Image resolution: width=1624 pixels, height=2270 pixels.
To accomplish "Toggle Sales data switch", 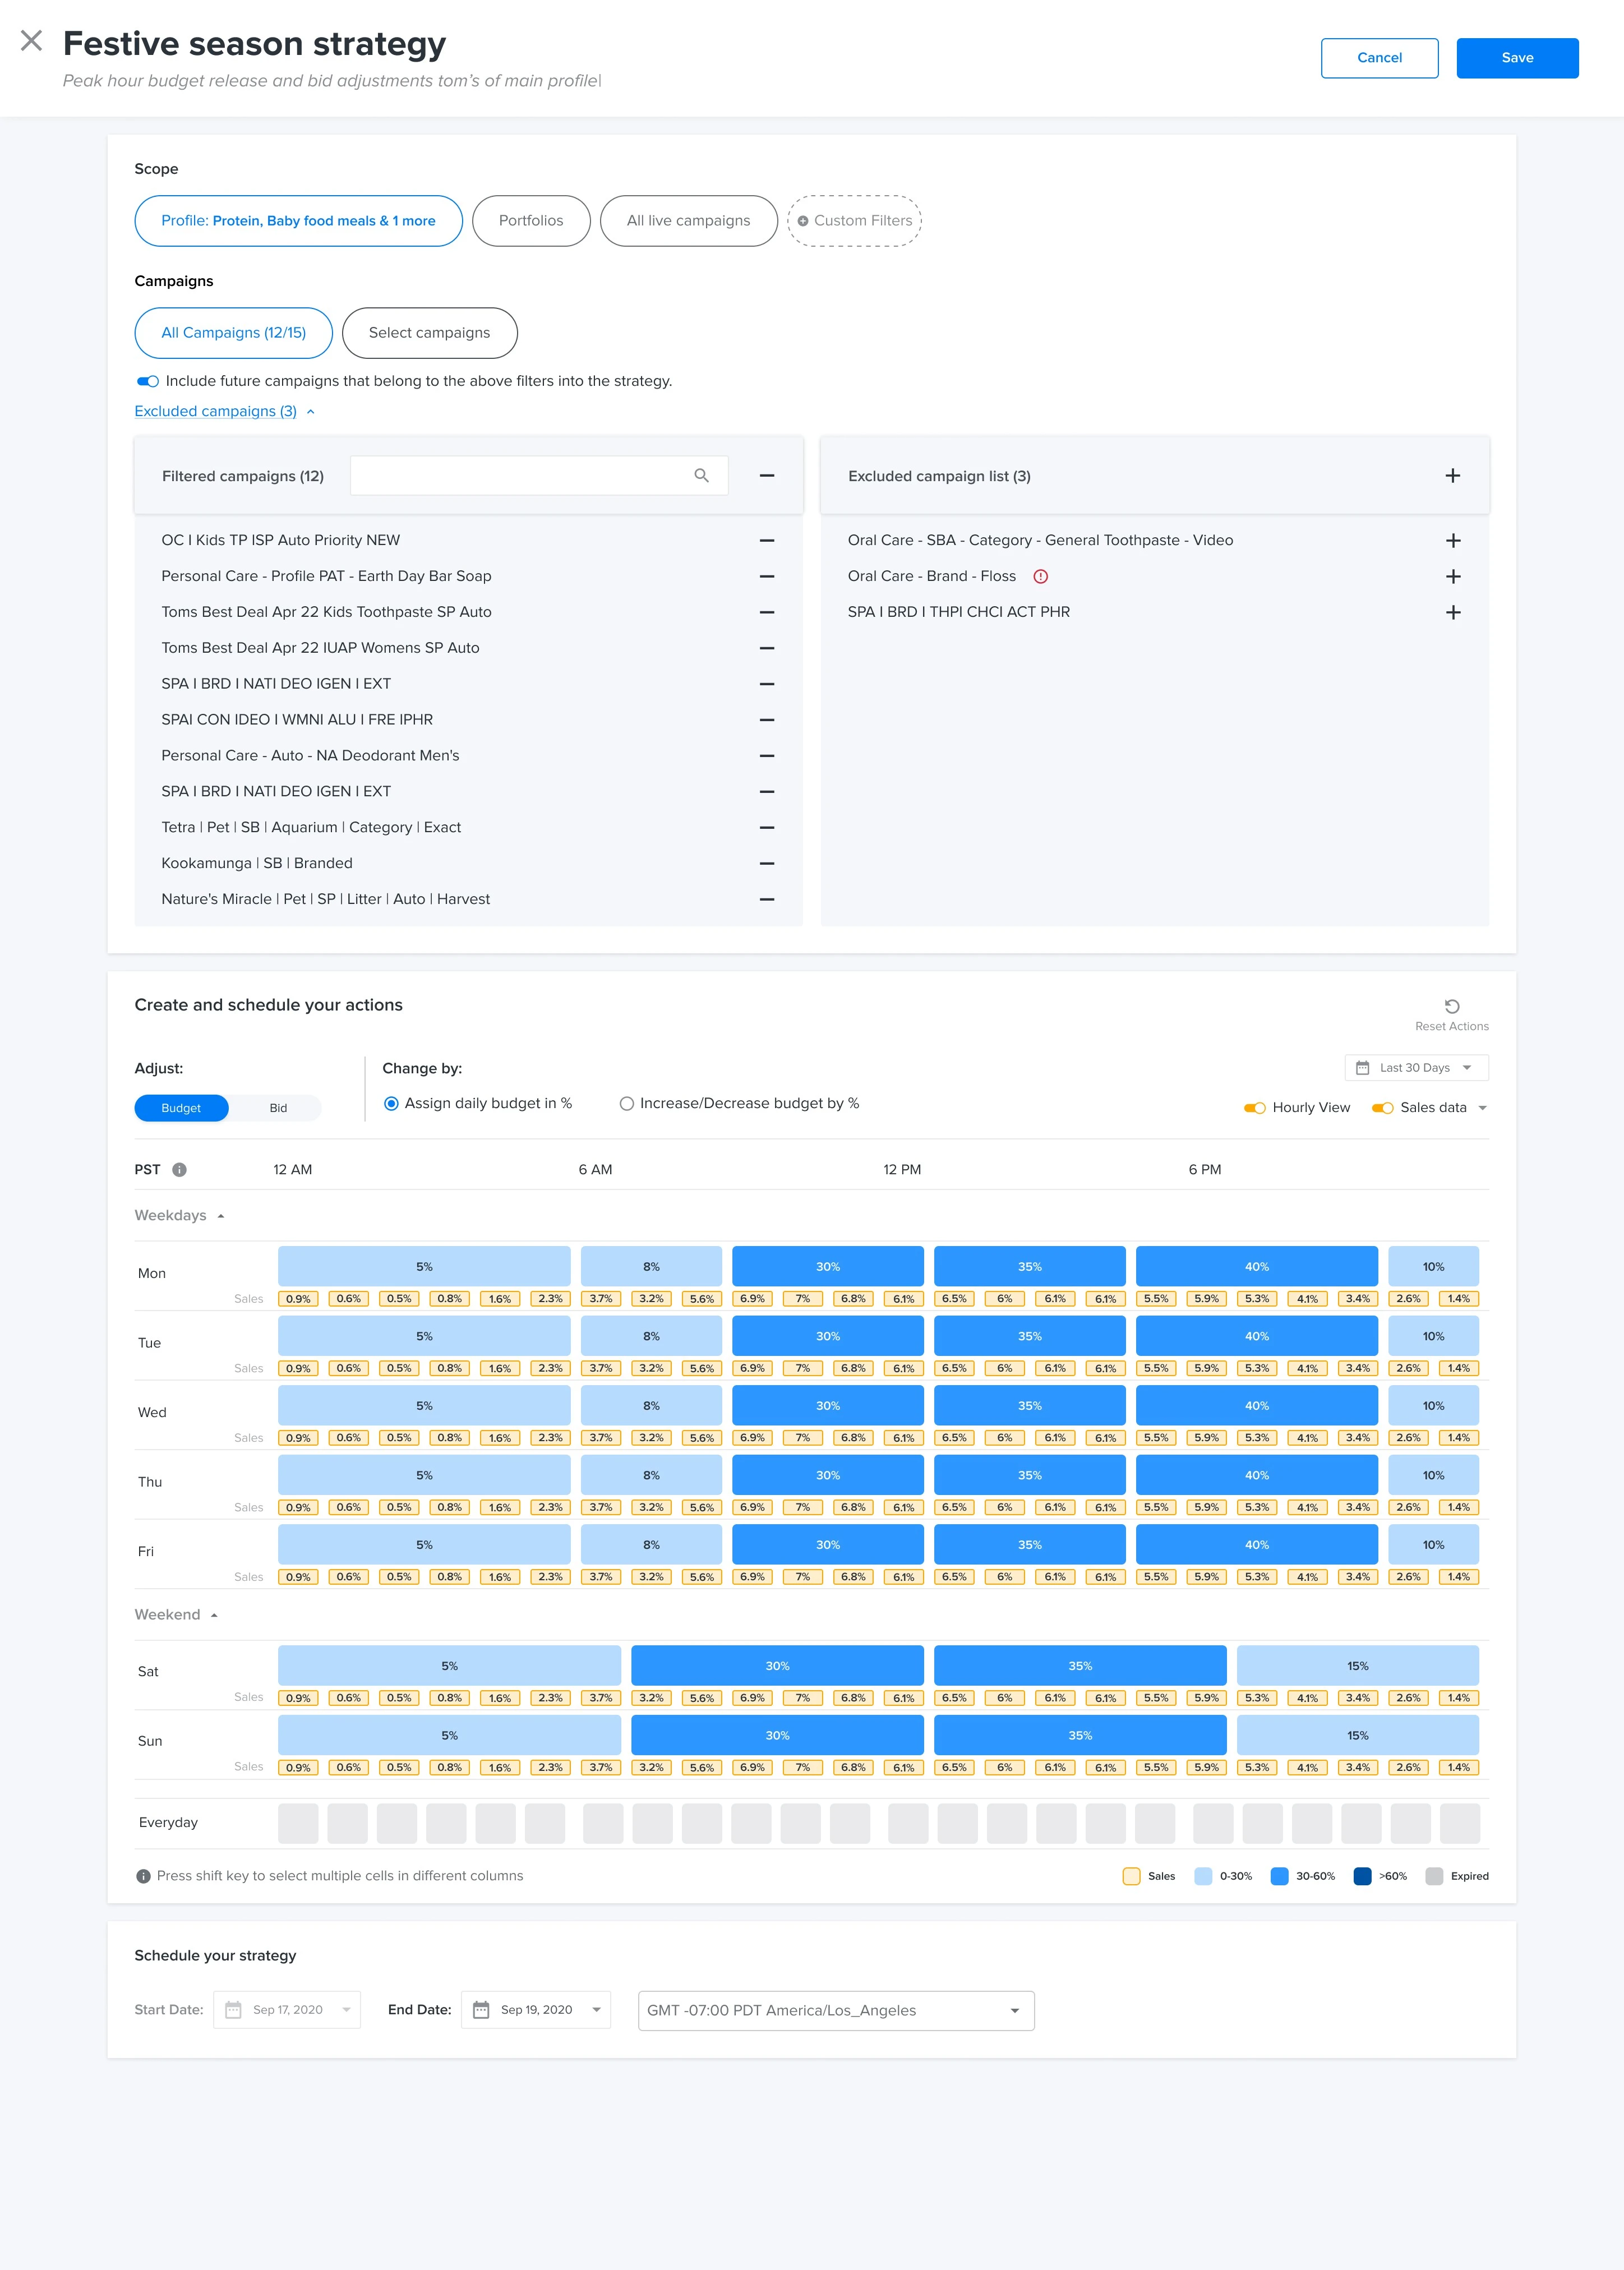I will (1383, 1108).
